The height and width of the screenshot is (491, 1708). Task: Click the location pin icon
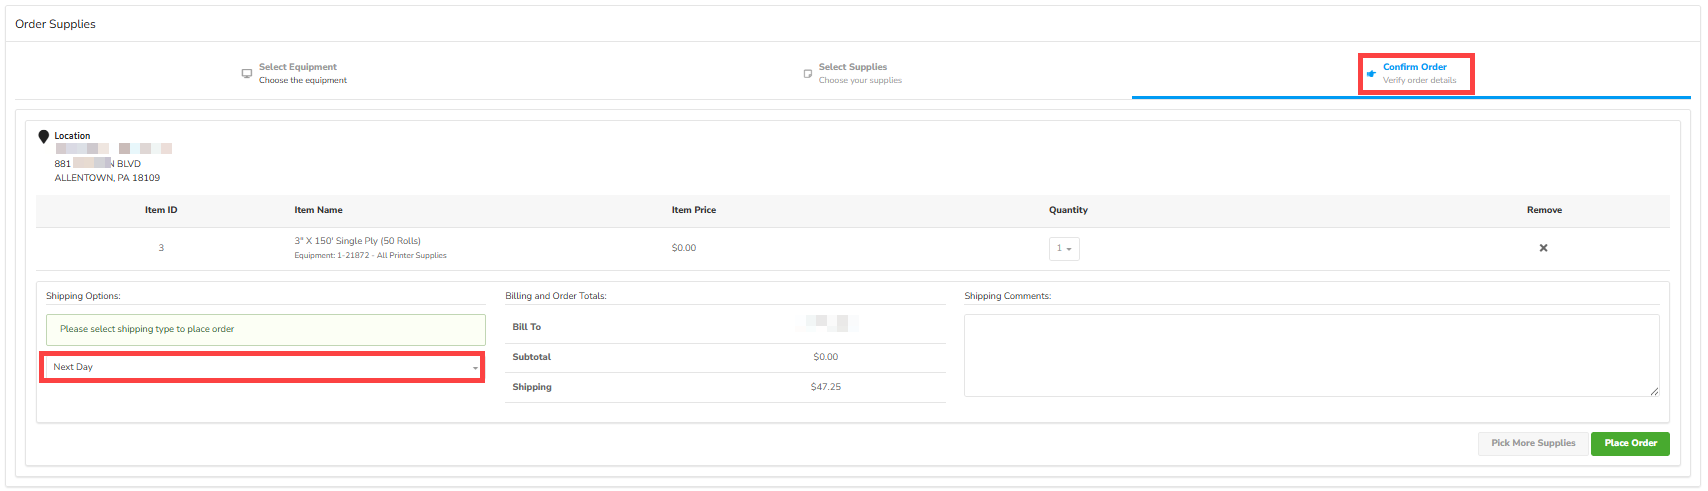coord(43,136)
